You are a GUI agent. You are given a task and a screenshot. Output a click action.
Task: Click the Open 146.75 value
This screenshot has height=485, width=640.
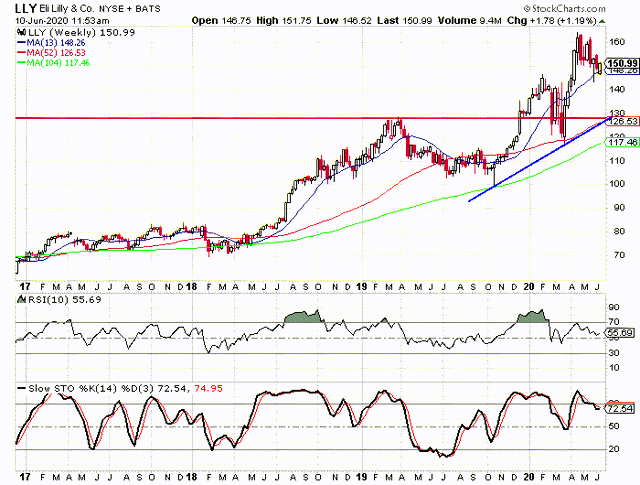coord(221,20)
